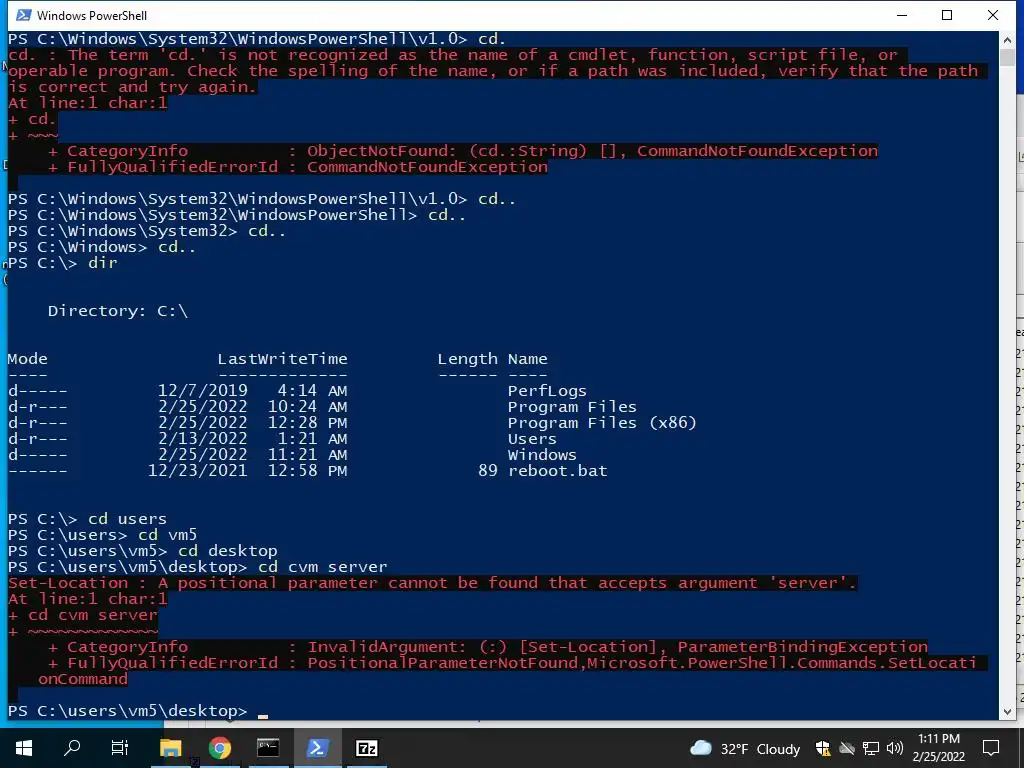Open taskbar Search
The height and width of the screenshot is (768, 1024).
(72, 748)
